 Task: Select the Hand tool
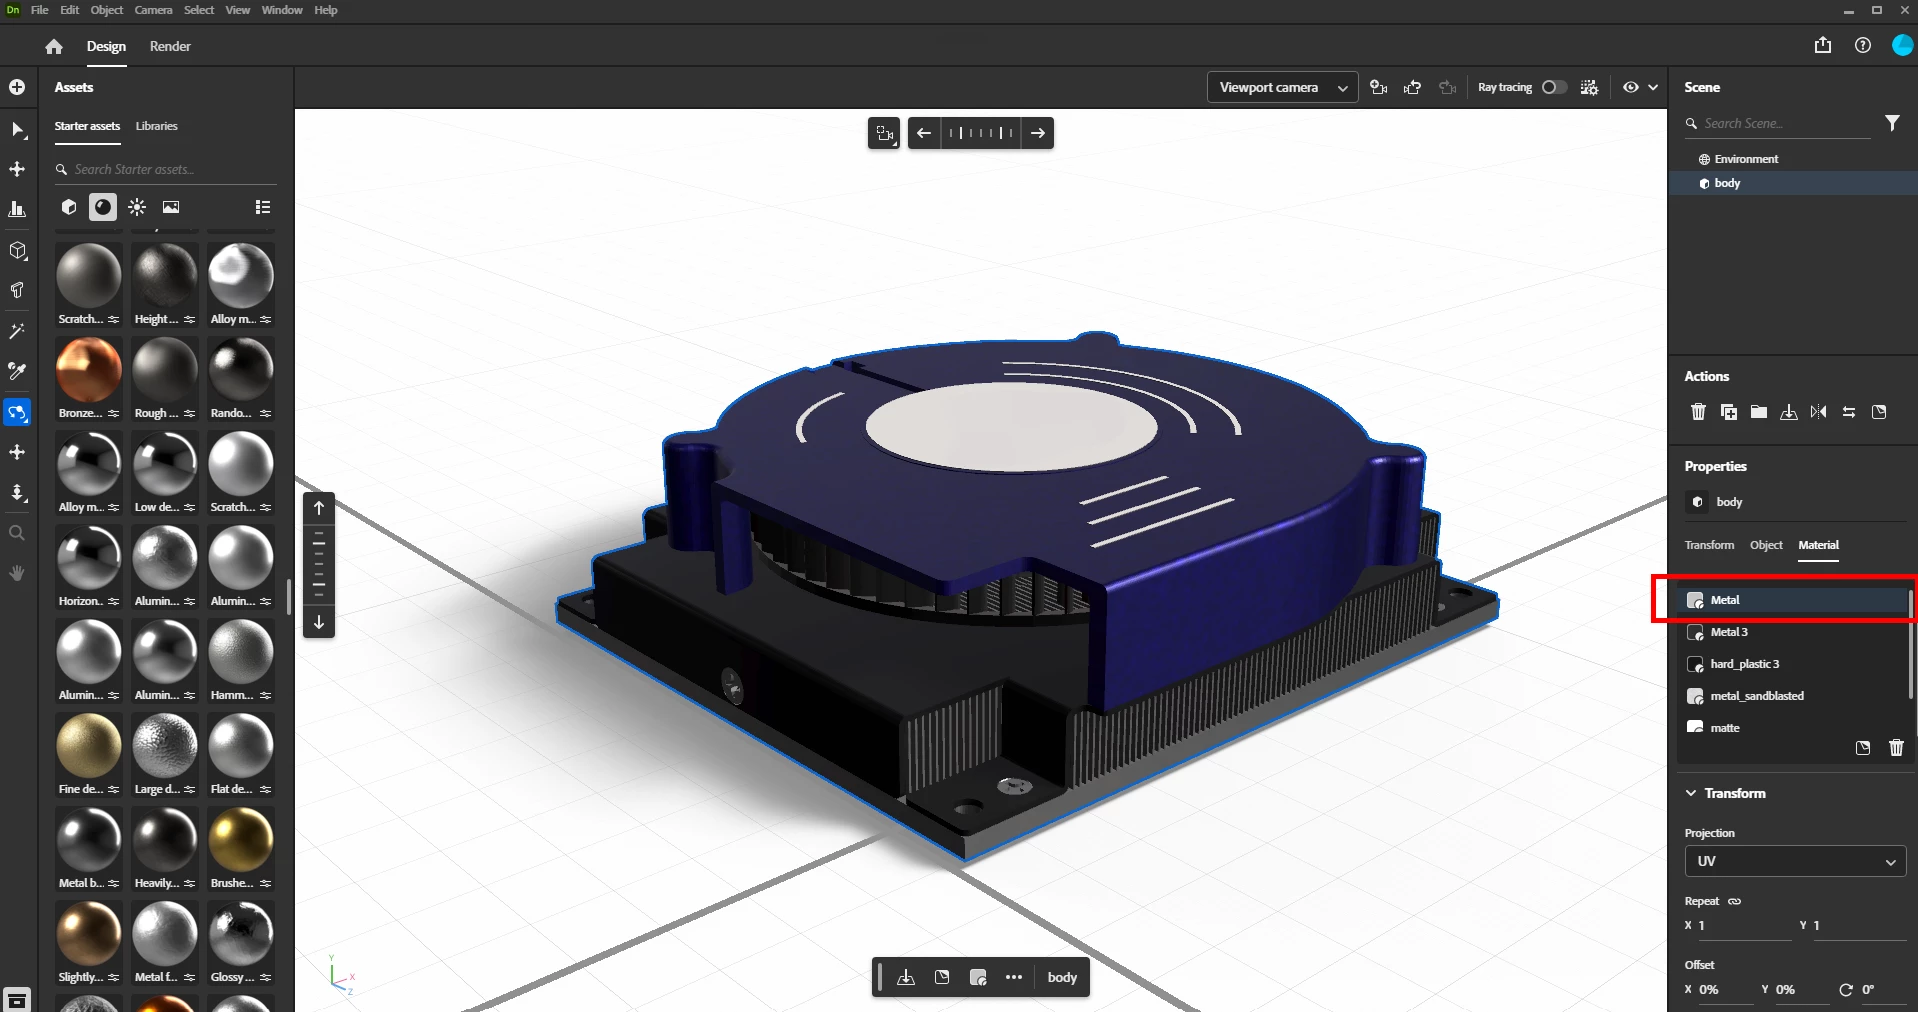tap(17, 573)
